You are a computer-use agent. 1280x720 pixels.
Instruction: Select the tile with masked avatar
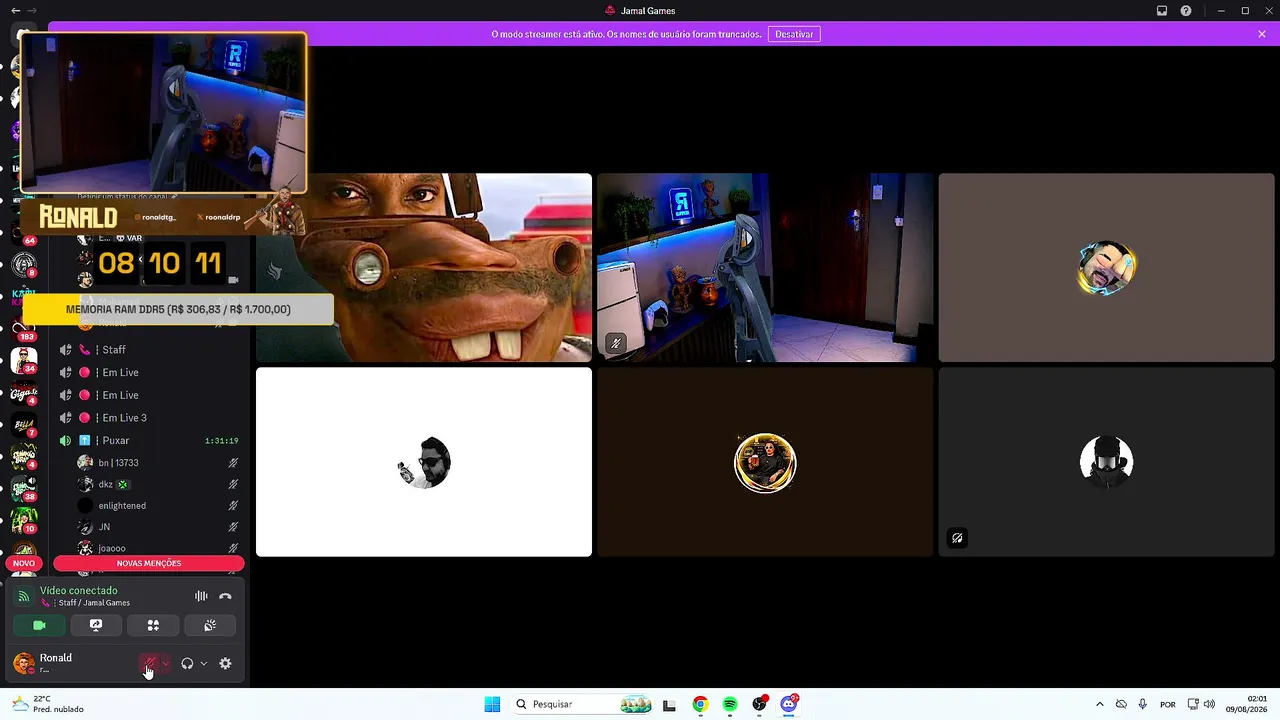coord(1106,462)
